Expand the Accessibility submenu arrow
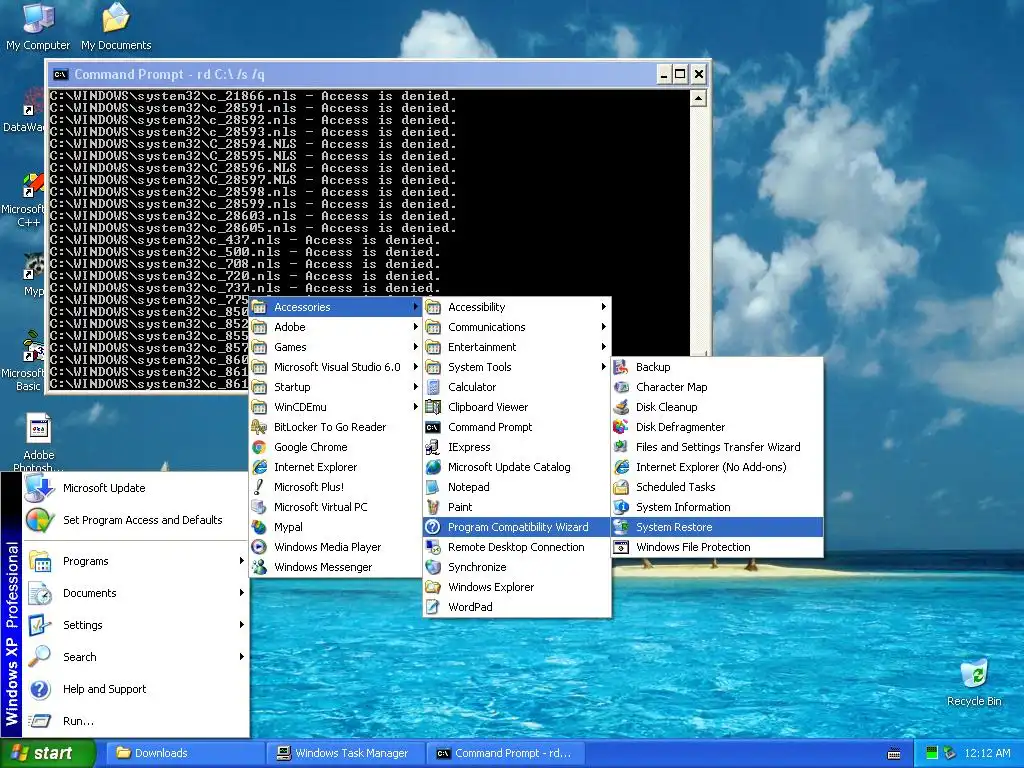The width and height of the screenshot is (1024, 768). point(603,307)
